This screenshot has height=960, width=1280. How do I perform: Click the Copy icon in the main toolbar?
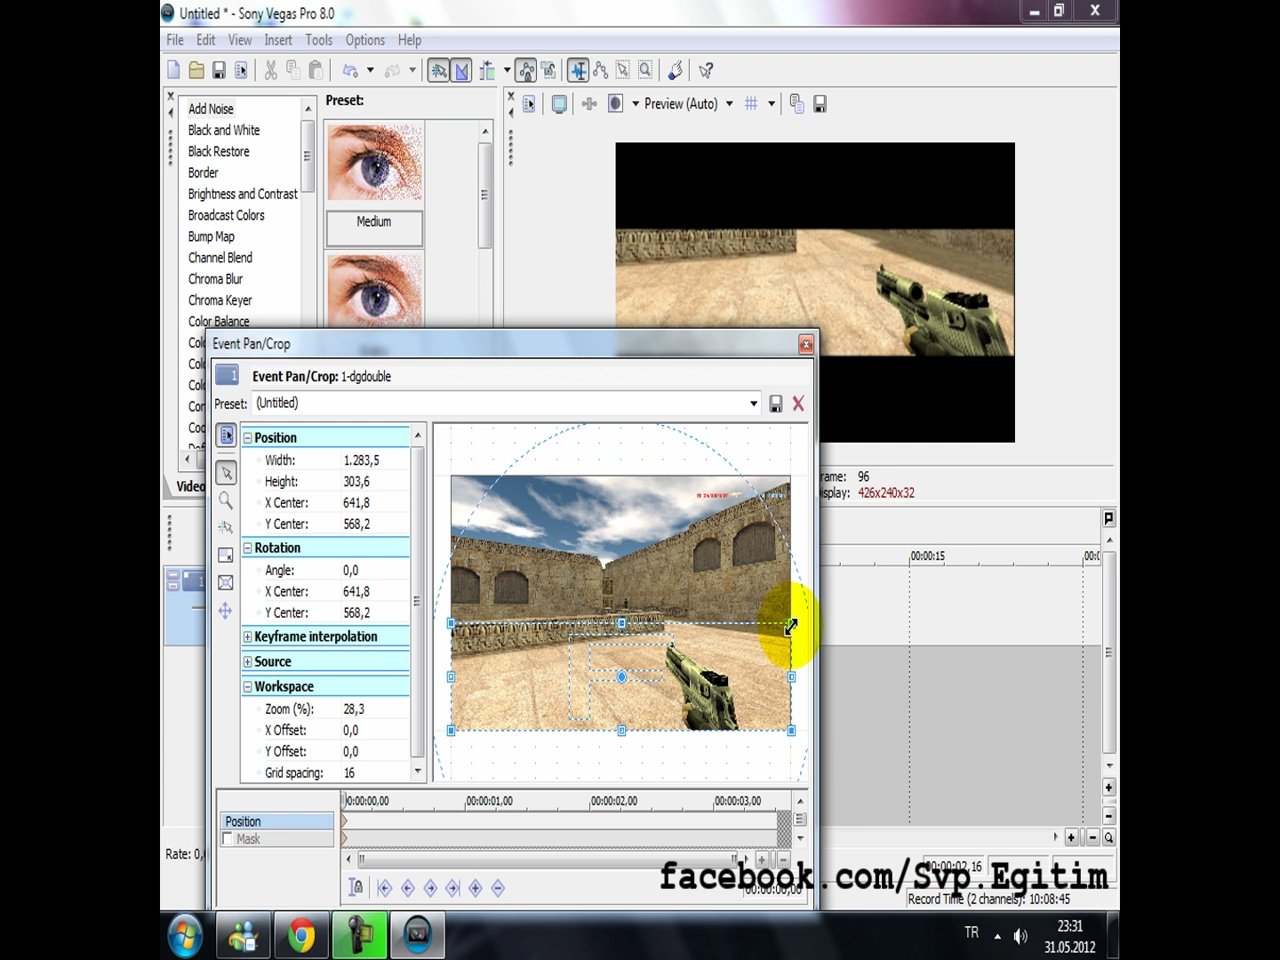[x=293, y=70]
